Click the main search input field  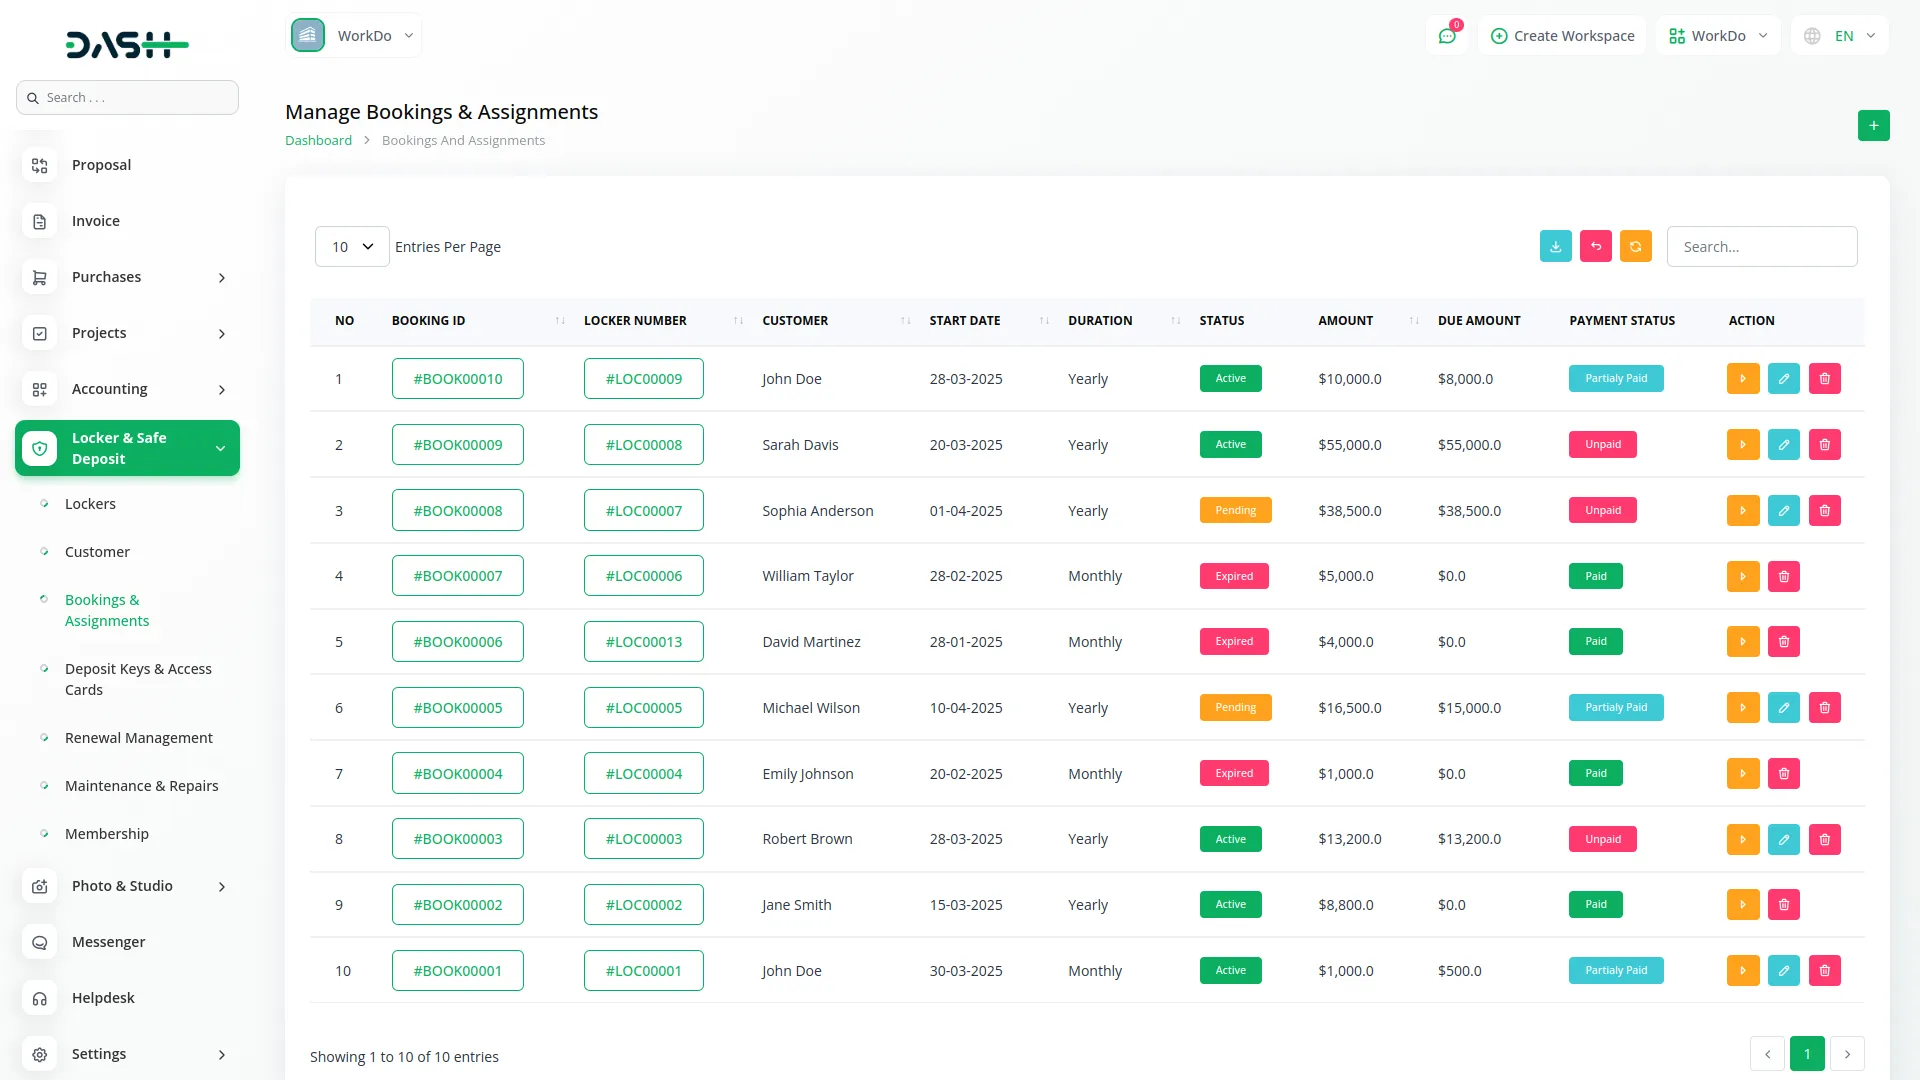127,97
